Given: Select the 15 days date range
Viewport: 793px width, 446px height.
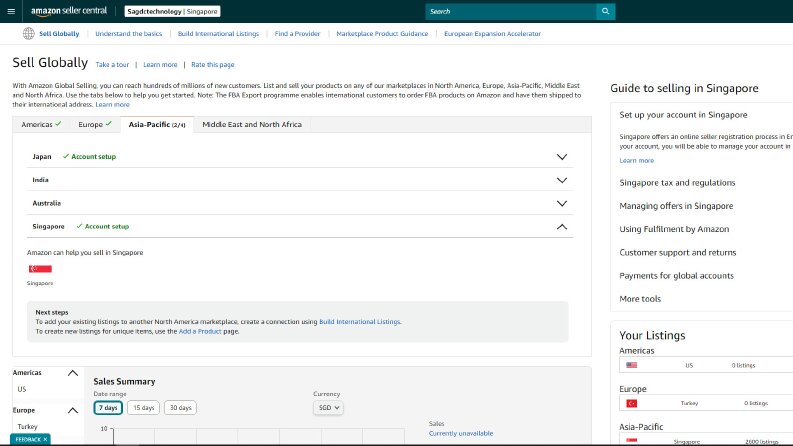Looking at the screenshot, I should coord(144,408).
